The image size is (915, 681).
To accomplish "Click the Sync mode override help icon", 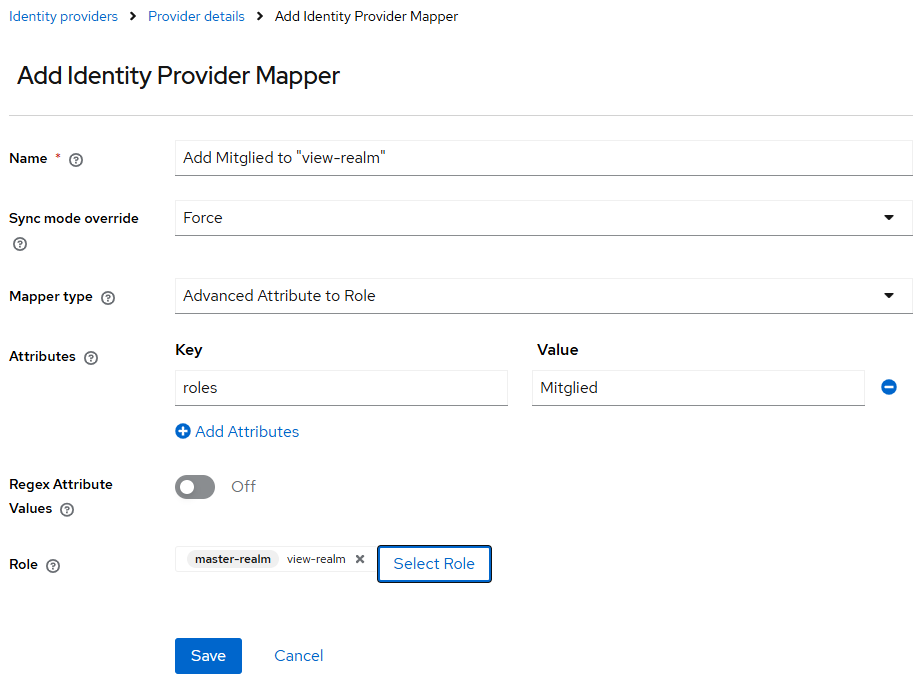I will [x=20, y=244].
